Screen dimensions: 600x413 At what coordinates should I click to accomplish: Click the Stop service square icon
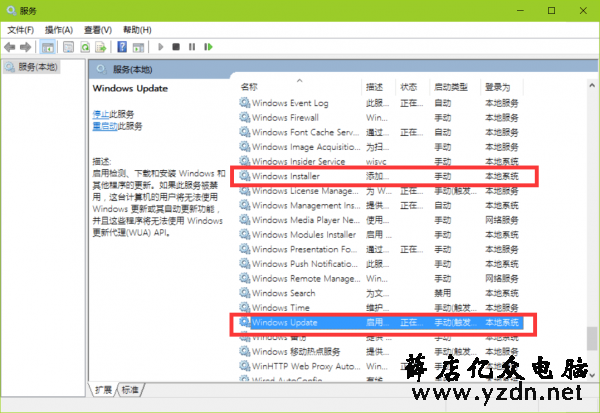176,47
